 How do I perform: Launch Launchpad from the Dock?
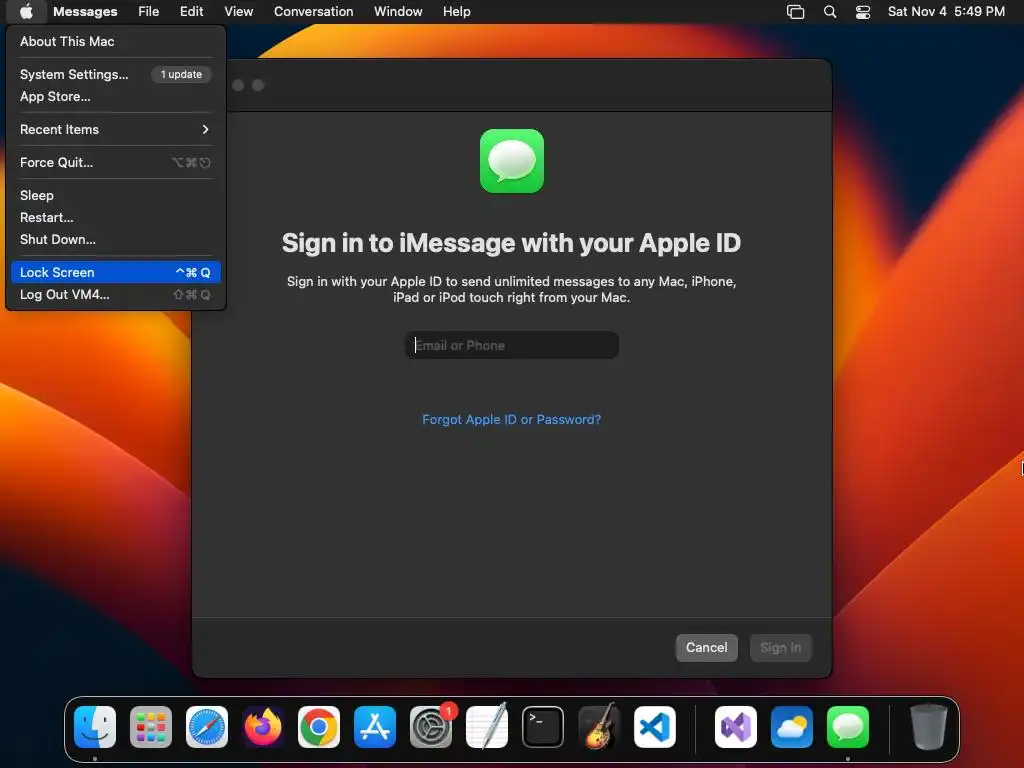151,726
